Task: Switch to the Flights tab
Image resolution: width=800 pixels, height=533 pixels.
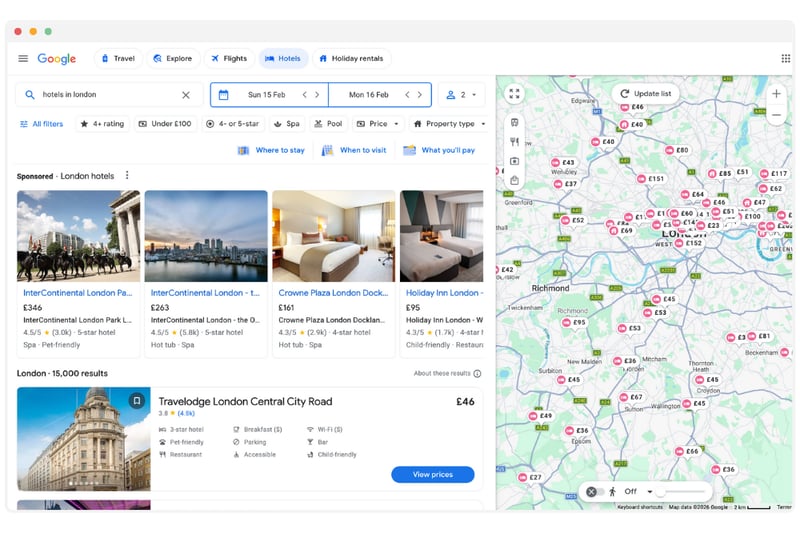Action: pyautogui.click(x=229, y=58)
